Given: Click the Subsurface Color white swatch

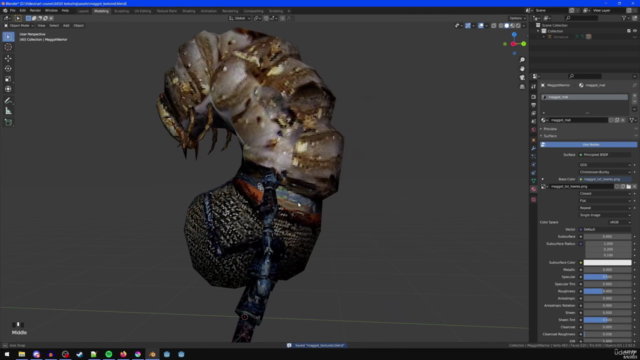Looking at the screenshot, I should (x=607, y=263).
